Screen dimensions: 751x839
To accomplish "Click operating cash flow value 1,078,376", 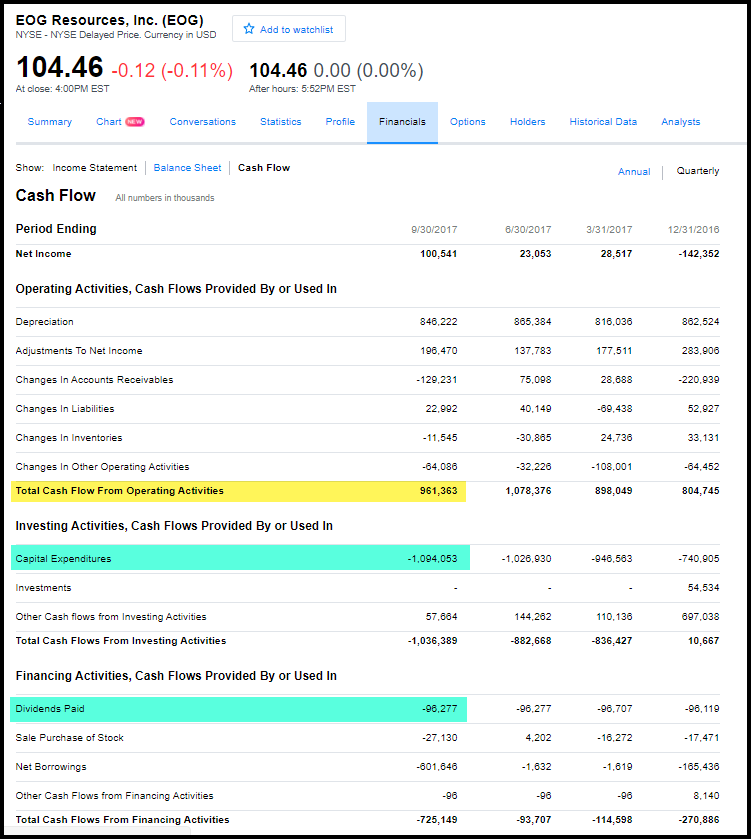I will point(528,491).
